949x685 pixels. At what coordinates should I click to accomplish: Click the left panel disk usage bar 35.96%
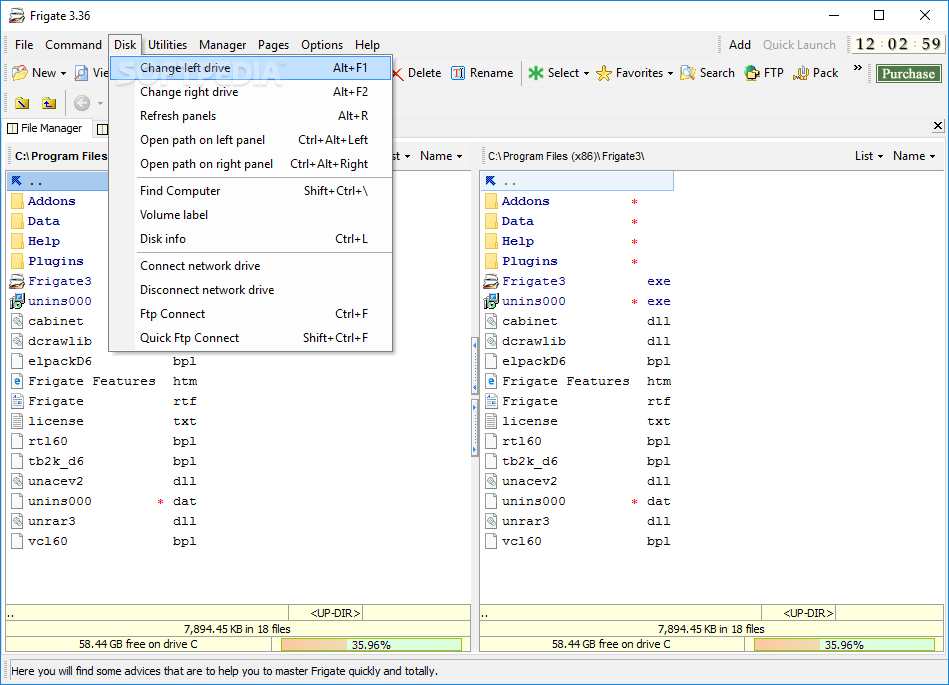[x=371, y=645]
